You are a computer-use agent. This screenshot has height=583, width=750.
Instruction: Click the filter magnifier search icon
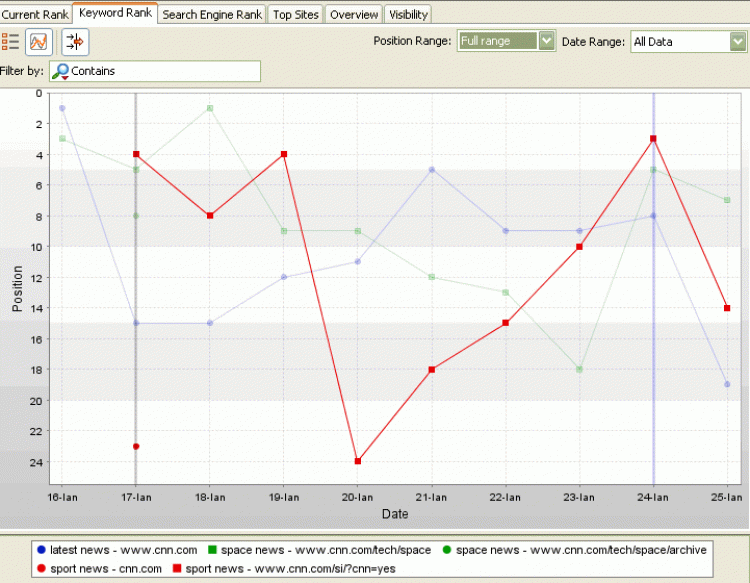[x=61, y=71]
